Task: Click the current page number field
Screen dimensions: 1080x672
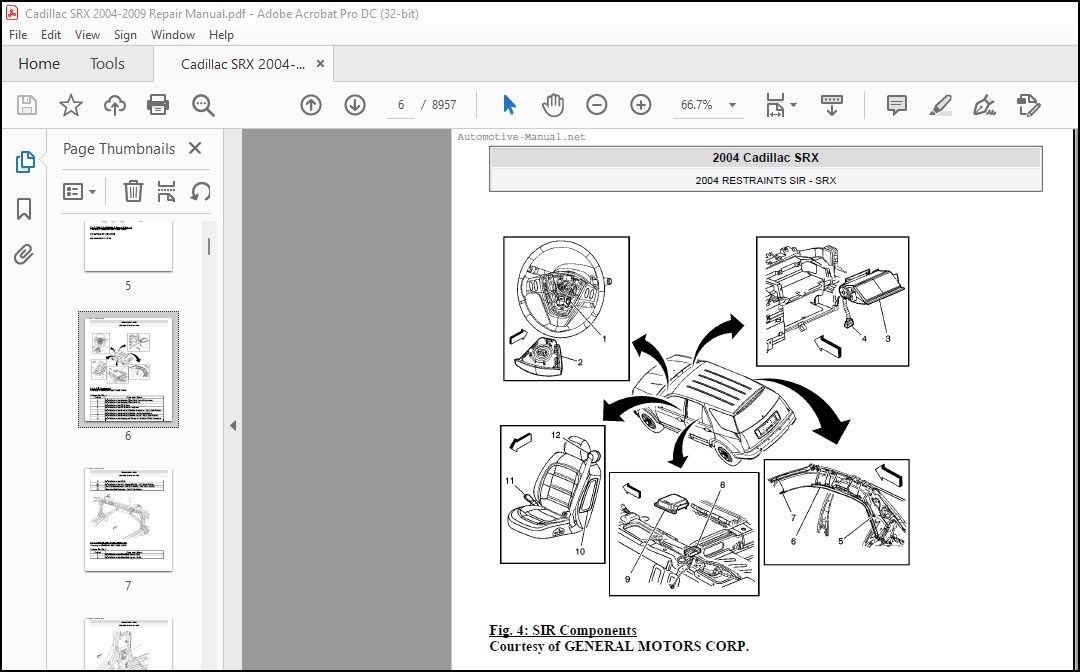Action: (401, 105)
